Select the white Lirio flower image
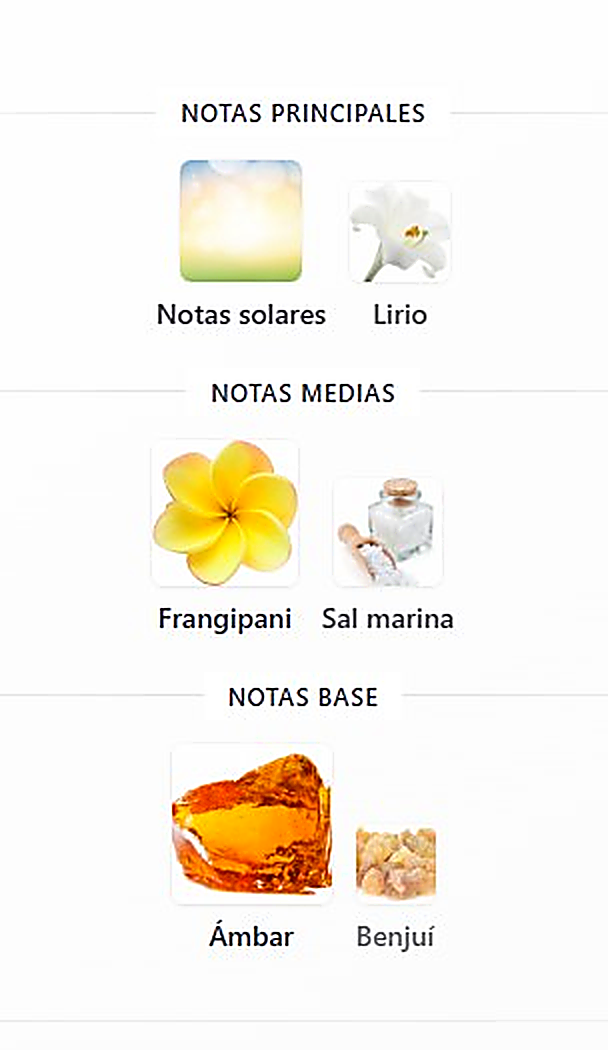 point(400,232)
